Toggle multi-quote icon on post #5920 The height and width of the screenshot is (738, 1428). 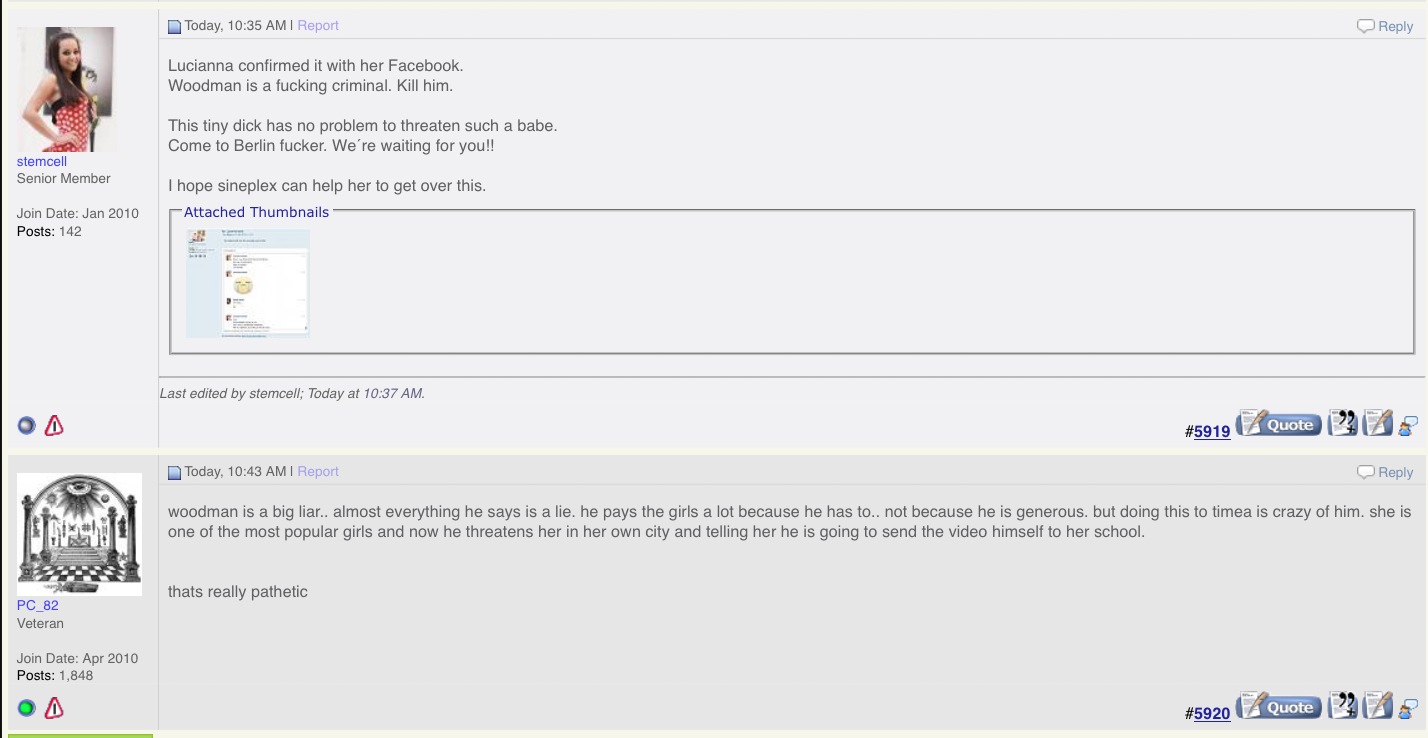(1342, 707)
